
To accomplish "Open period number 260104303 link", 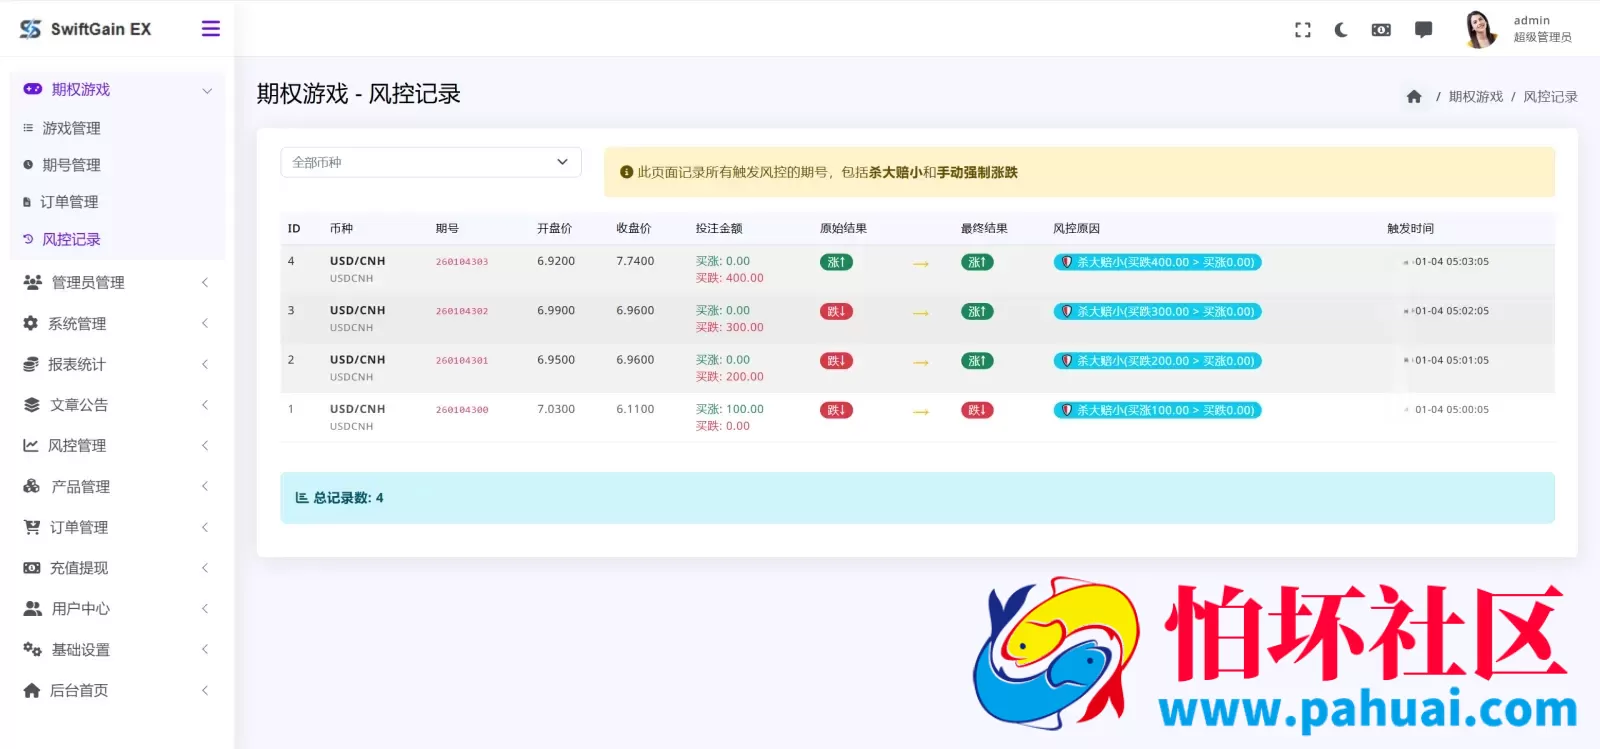I will tap(462, 262).
